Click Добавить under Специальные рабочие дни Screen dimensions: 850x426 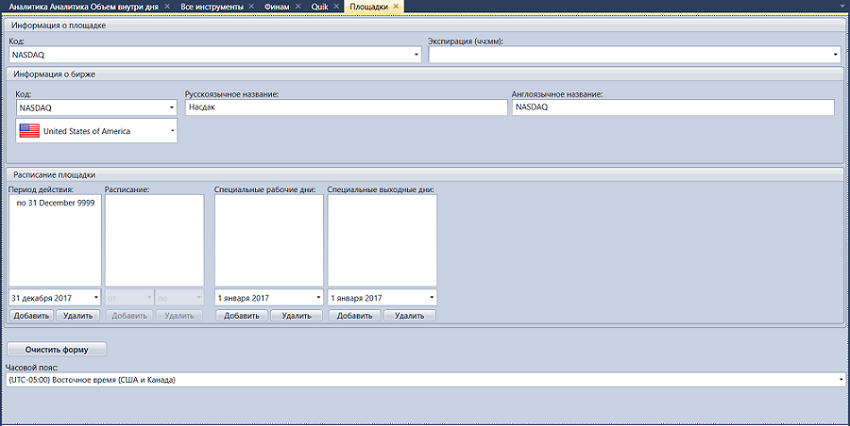(241, 315)
